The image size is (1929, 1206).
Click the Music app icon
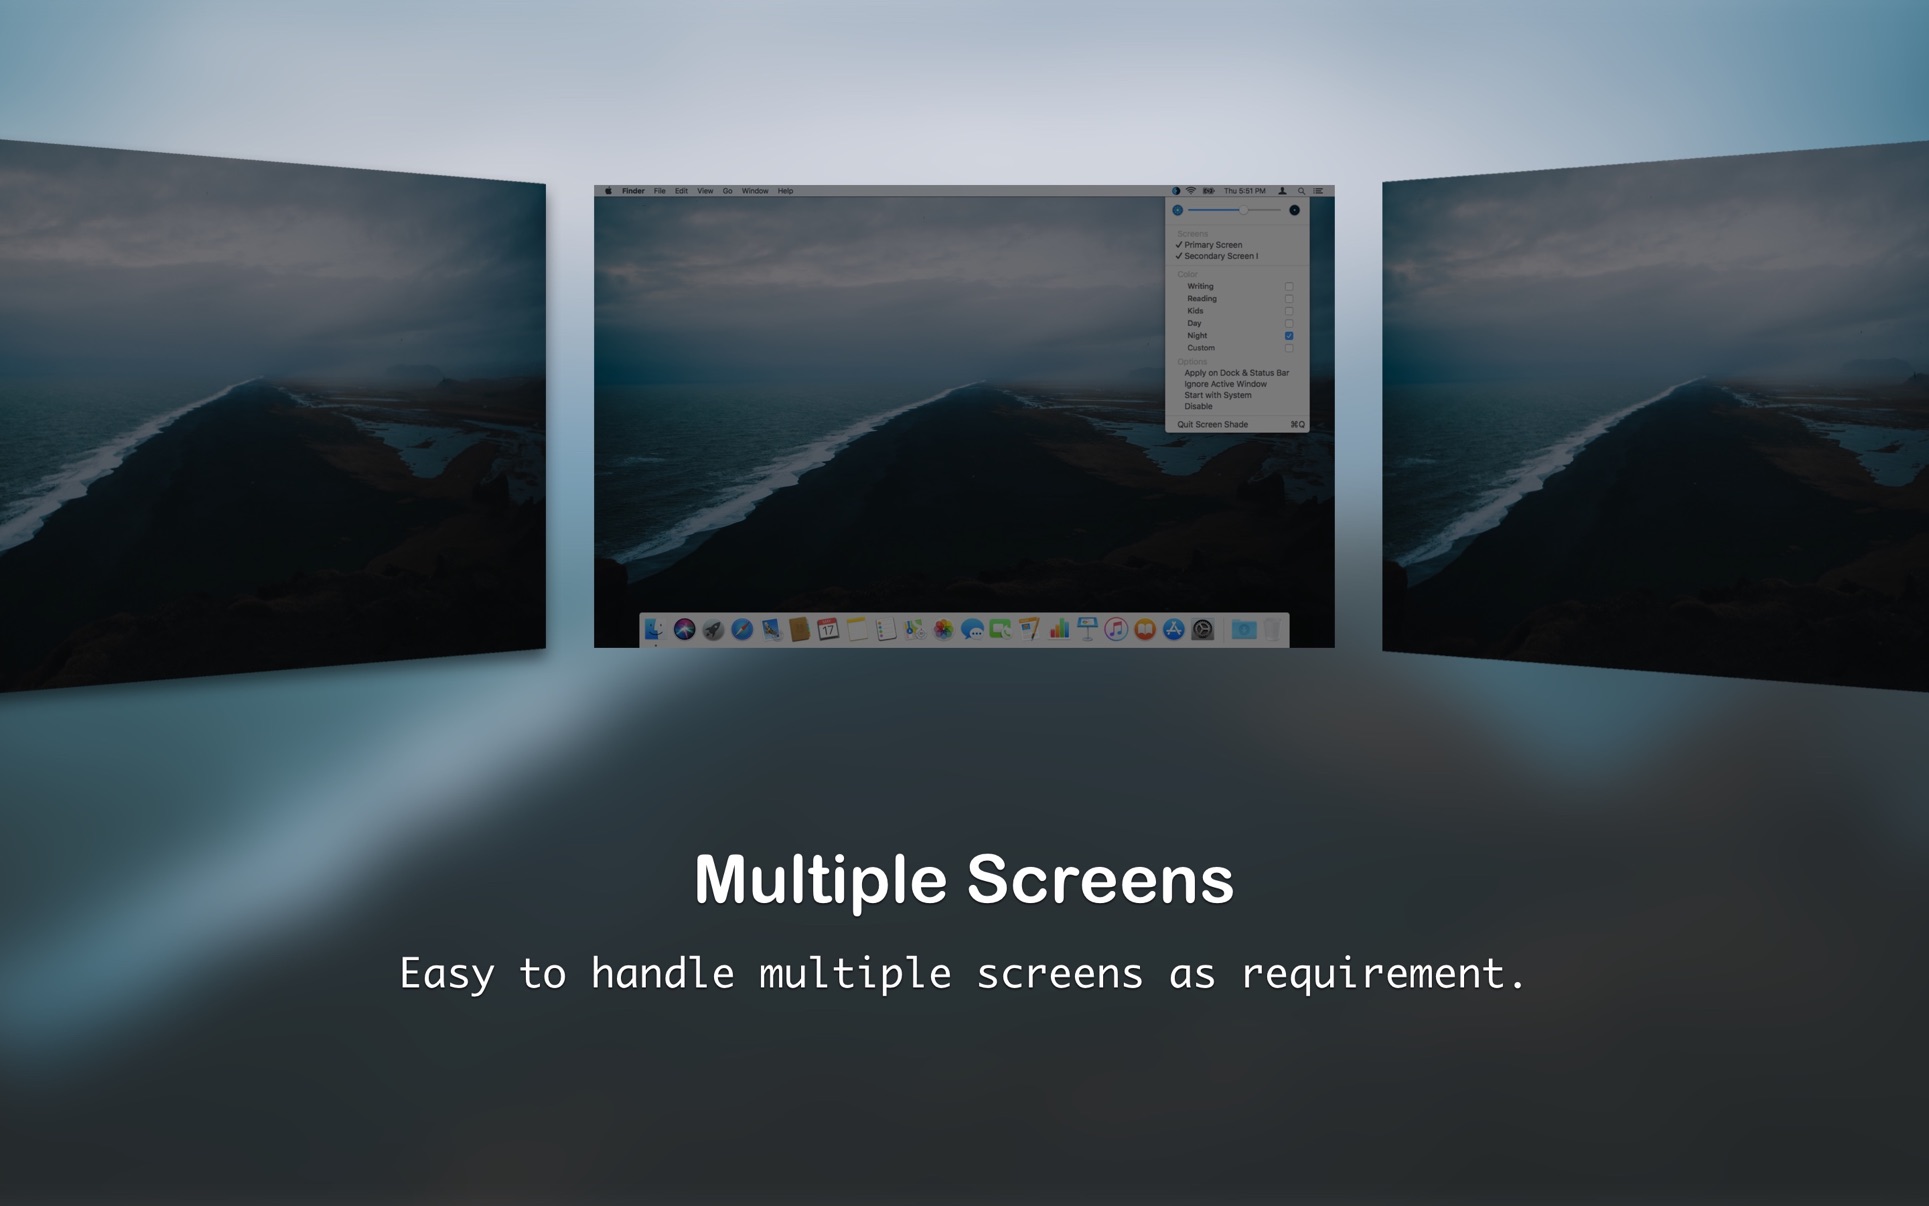click(x=1117, y=631)
